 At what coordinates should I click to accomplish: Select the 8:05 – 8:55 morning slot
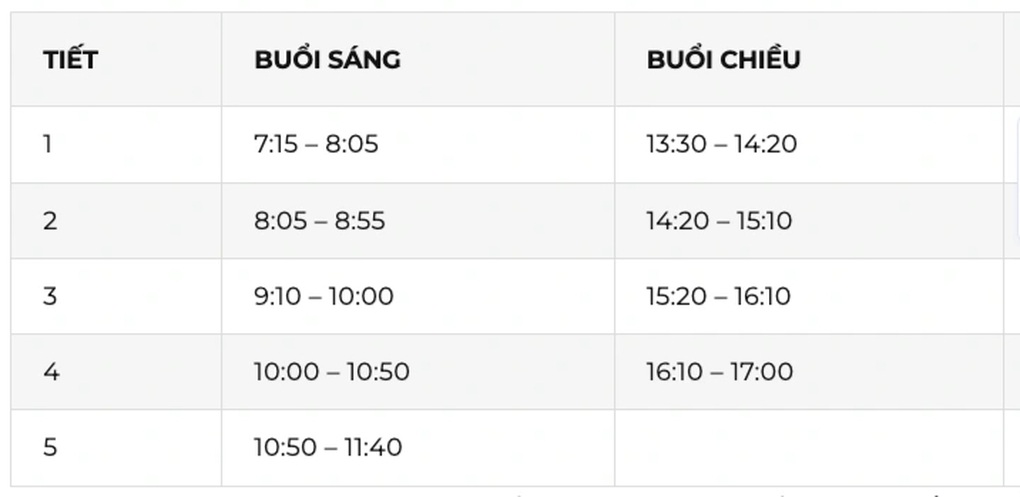click(319, 220)
